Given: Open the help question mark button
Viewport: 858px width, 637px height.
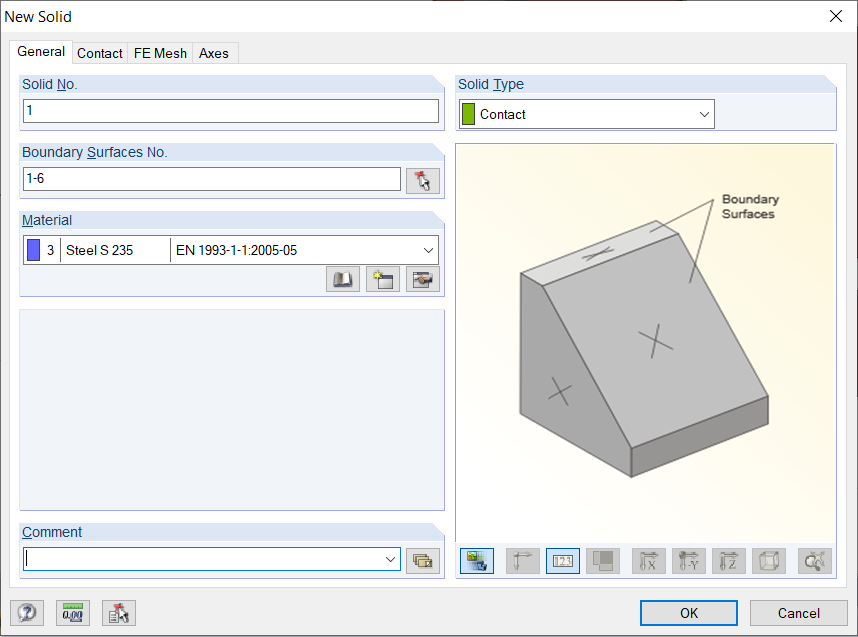Looking at the screenshot, I should (27, 613).
